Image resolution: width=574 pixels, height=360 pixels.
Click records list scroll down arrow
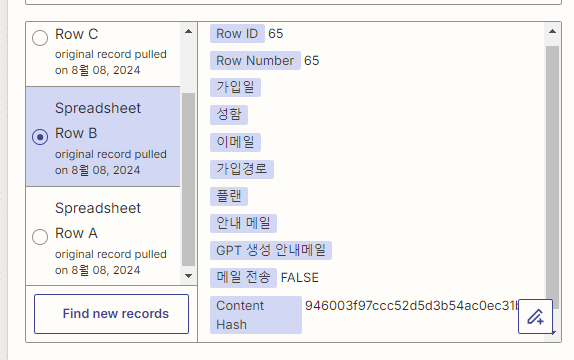[189, 276]
